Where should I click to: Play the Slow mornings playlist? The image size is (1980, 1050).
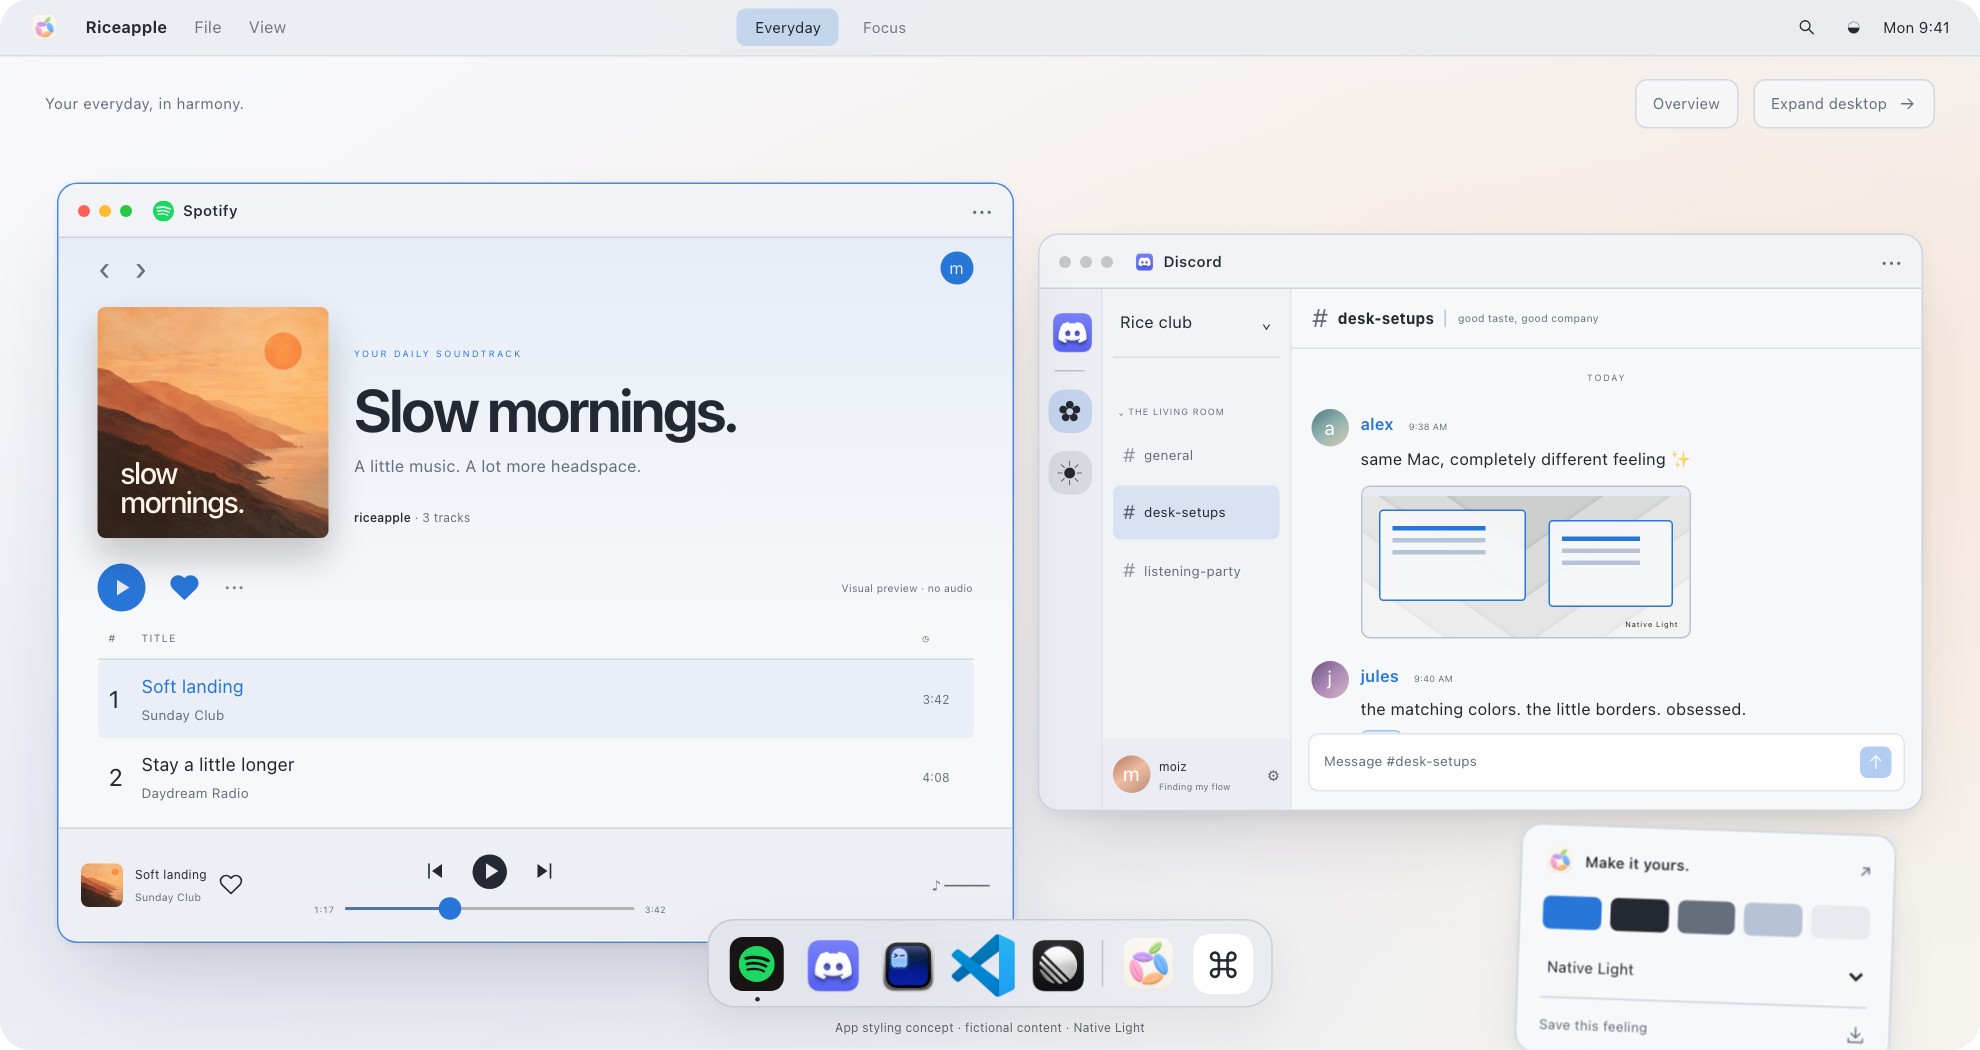[x=121, y=587]
